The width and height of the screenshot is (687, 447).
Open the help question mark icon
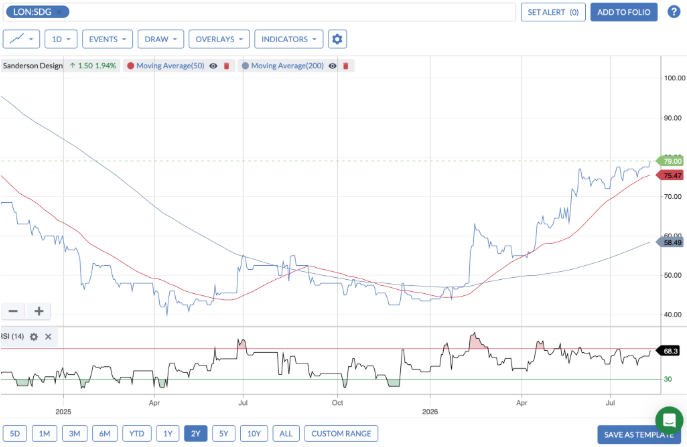pos(673,12)
